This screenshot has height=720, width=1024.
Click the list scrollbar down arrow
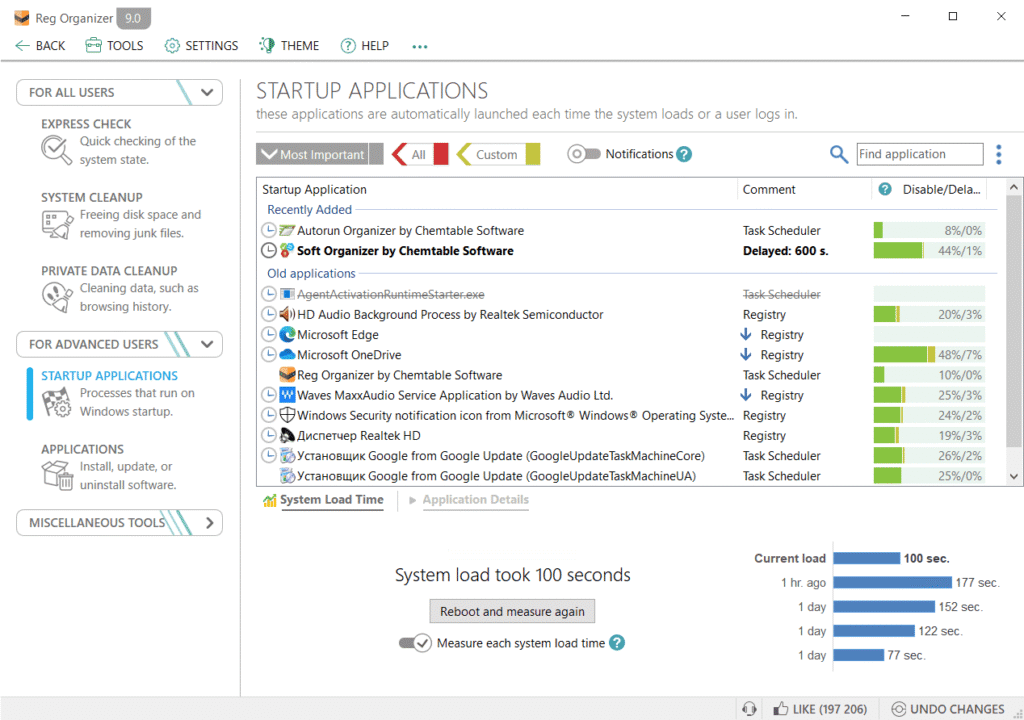(1014, 476)
